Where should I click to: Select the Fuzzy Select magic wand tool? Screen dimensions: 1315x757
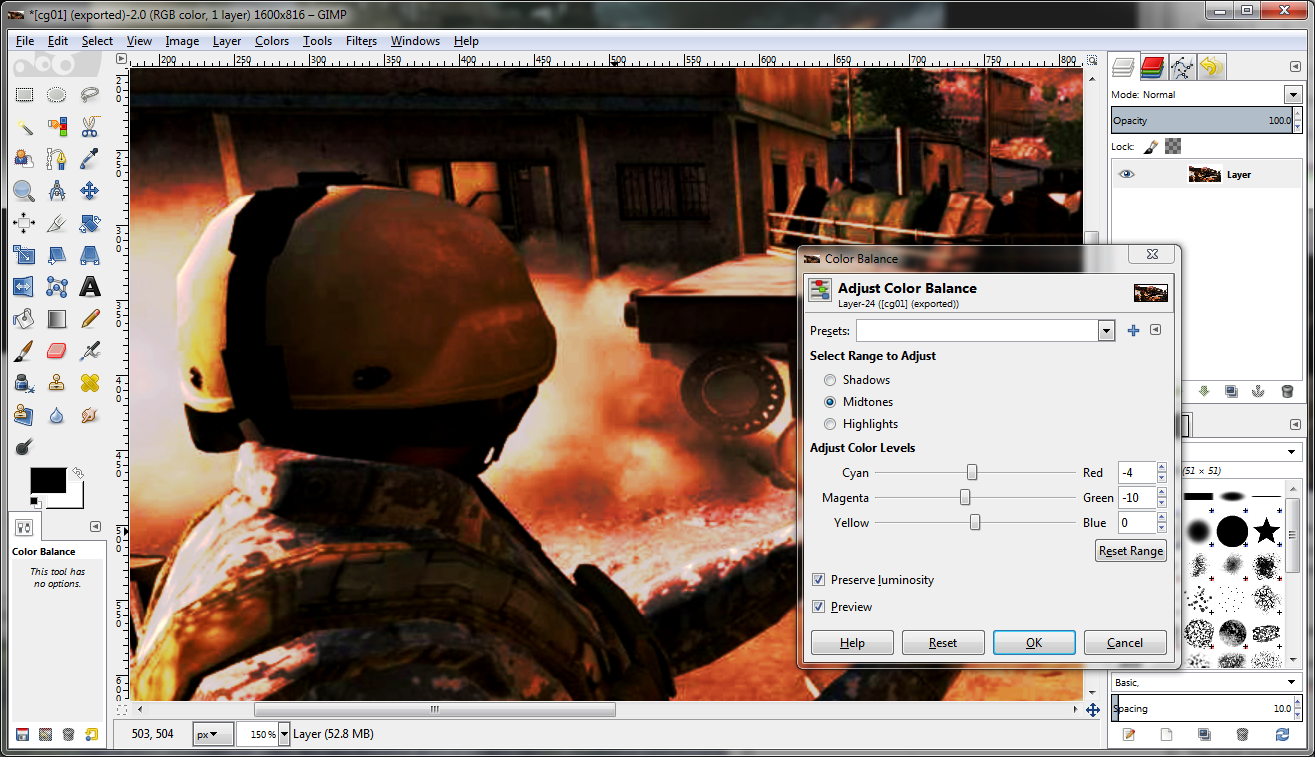24,127
